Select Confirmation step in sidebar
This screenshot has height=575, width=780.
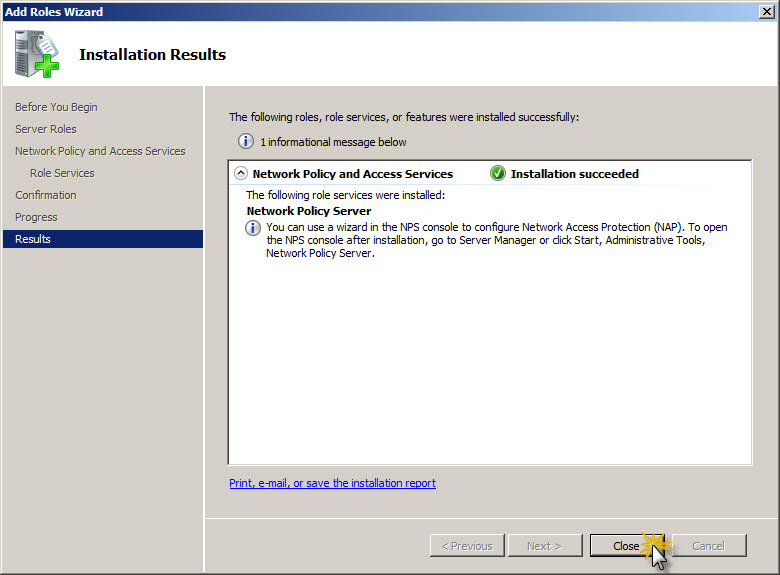coord(46,195)
